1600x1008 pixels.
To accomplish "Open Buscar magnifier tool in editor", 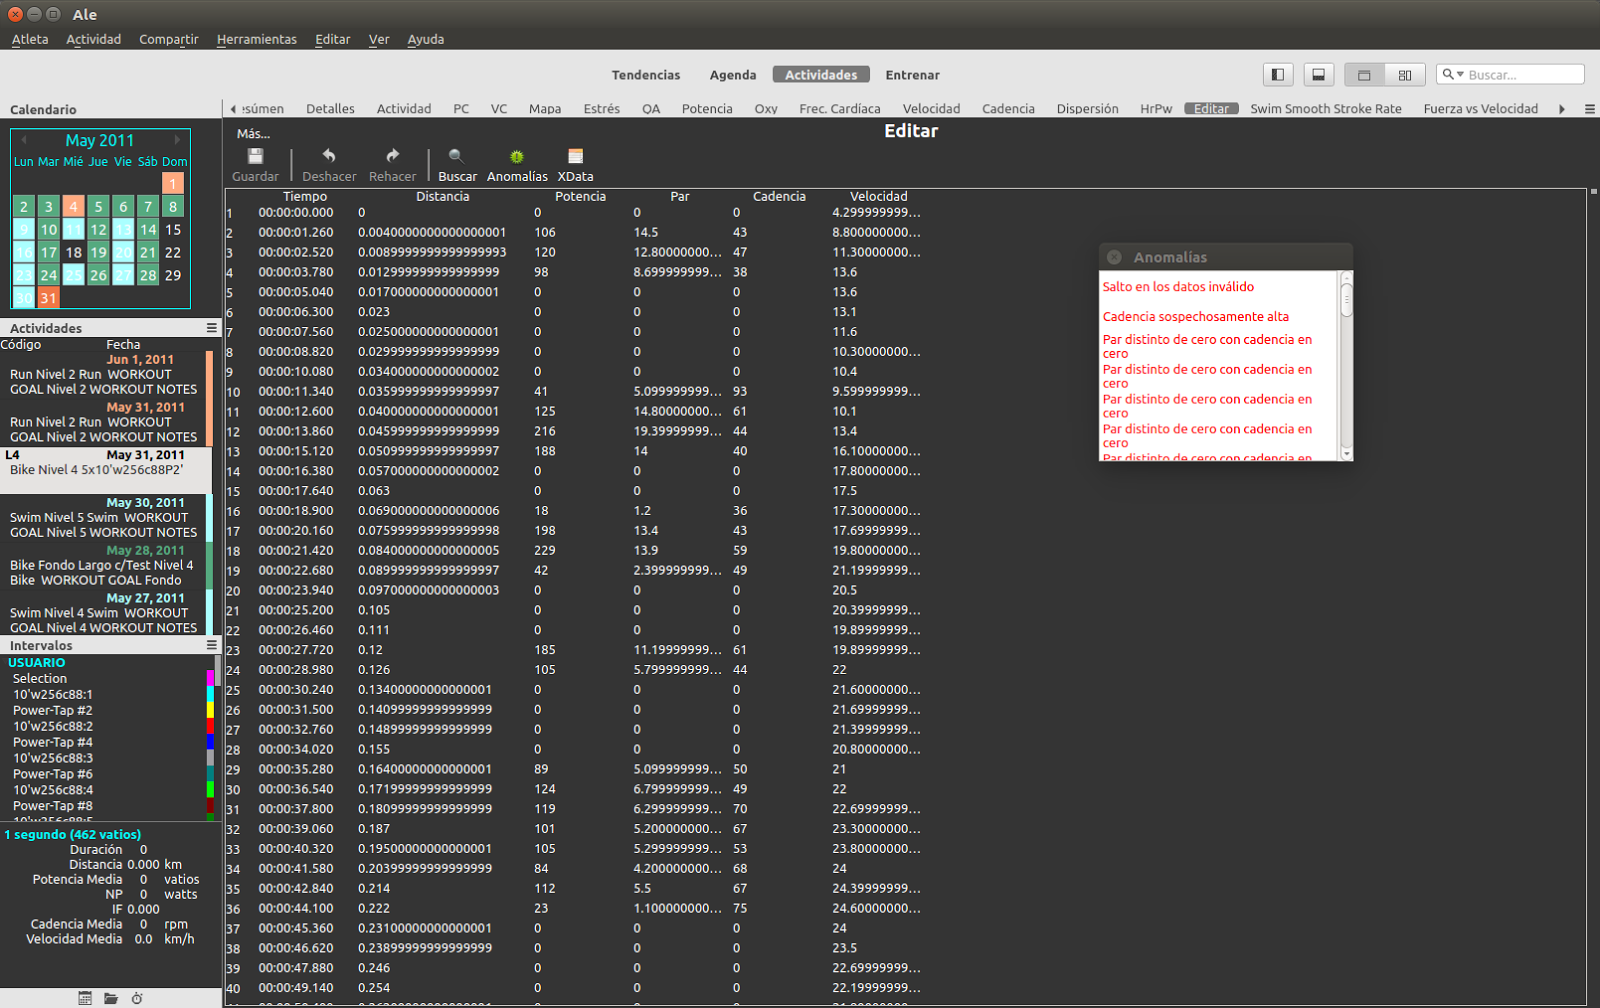I will tap(456, 156).
